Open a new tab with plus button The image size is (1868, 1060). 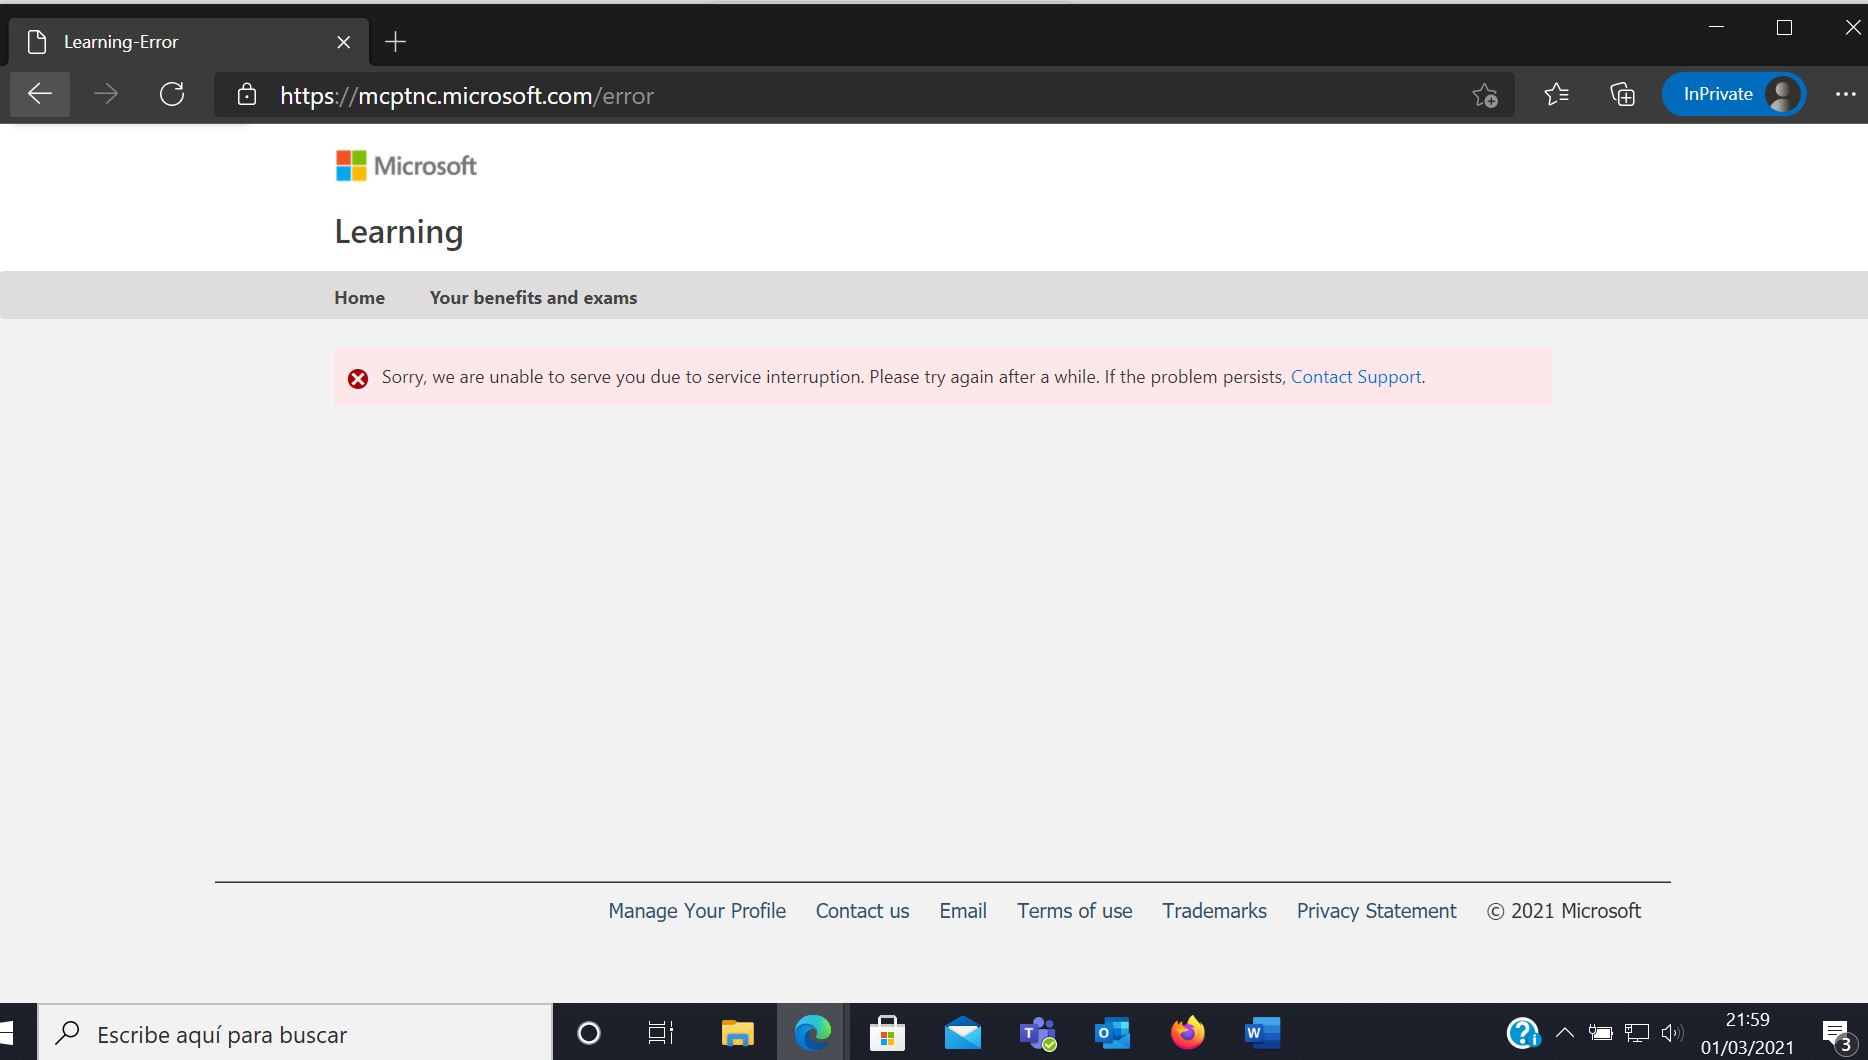(395, 42)
